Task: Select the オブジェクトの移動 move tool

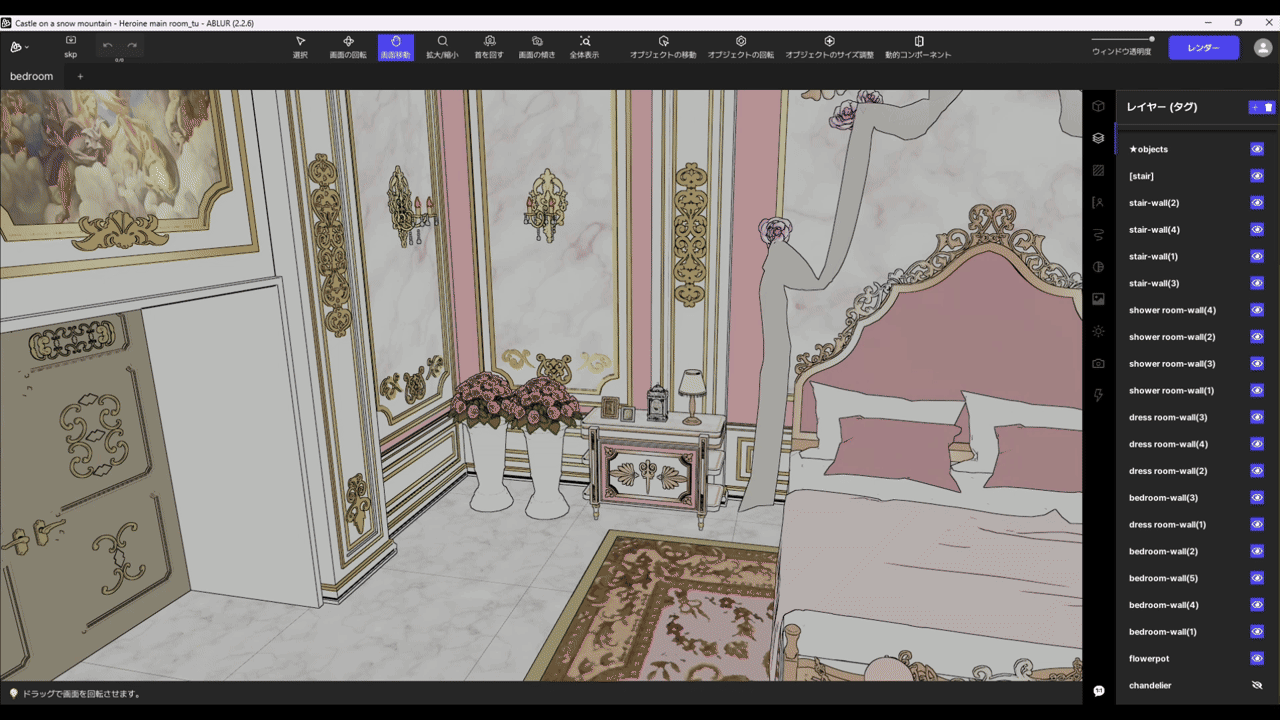Action: tap(663, 47)
